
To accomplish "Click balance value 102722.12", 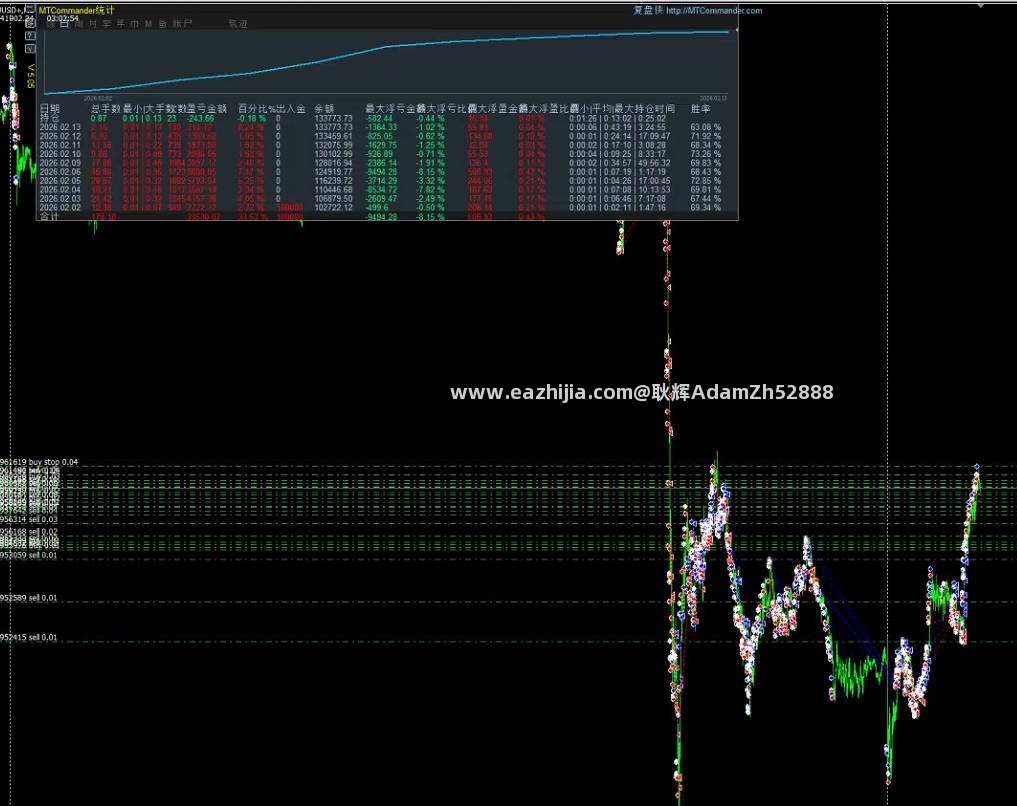I will point(333,207).
